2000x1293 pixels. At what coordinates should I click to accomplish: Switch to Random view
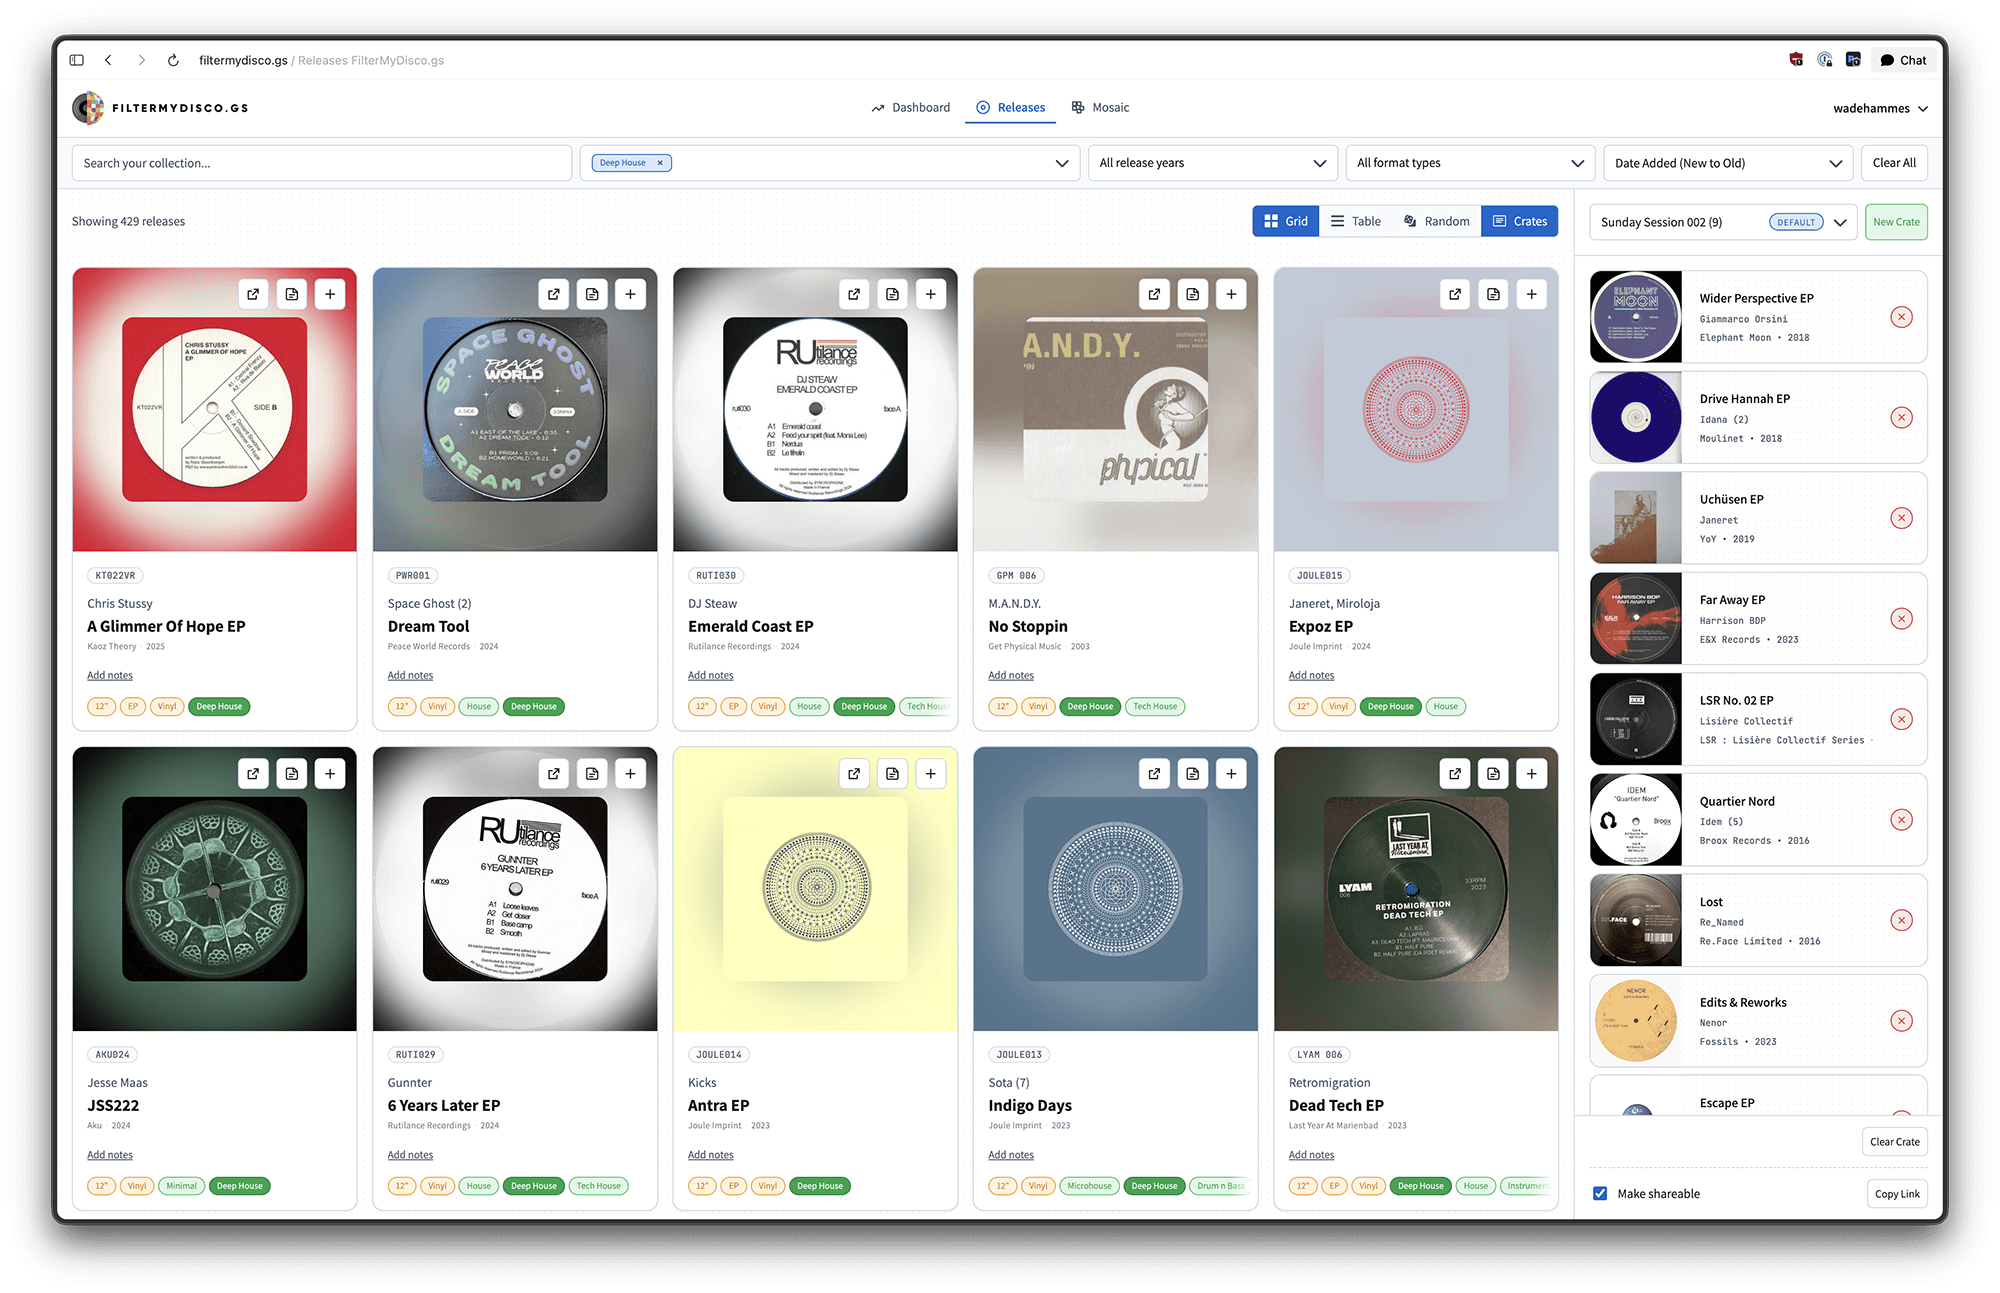1436,221
